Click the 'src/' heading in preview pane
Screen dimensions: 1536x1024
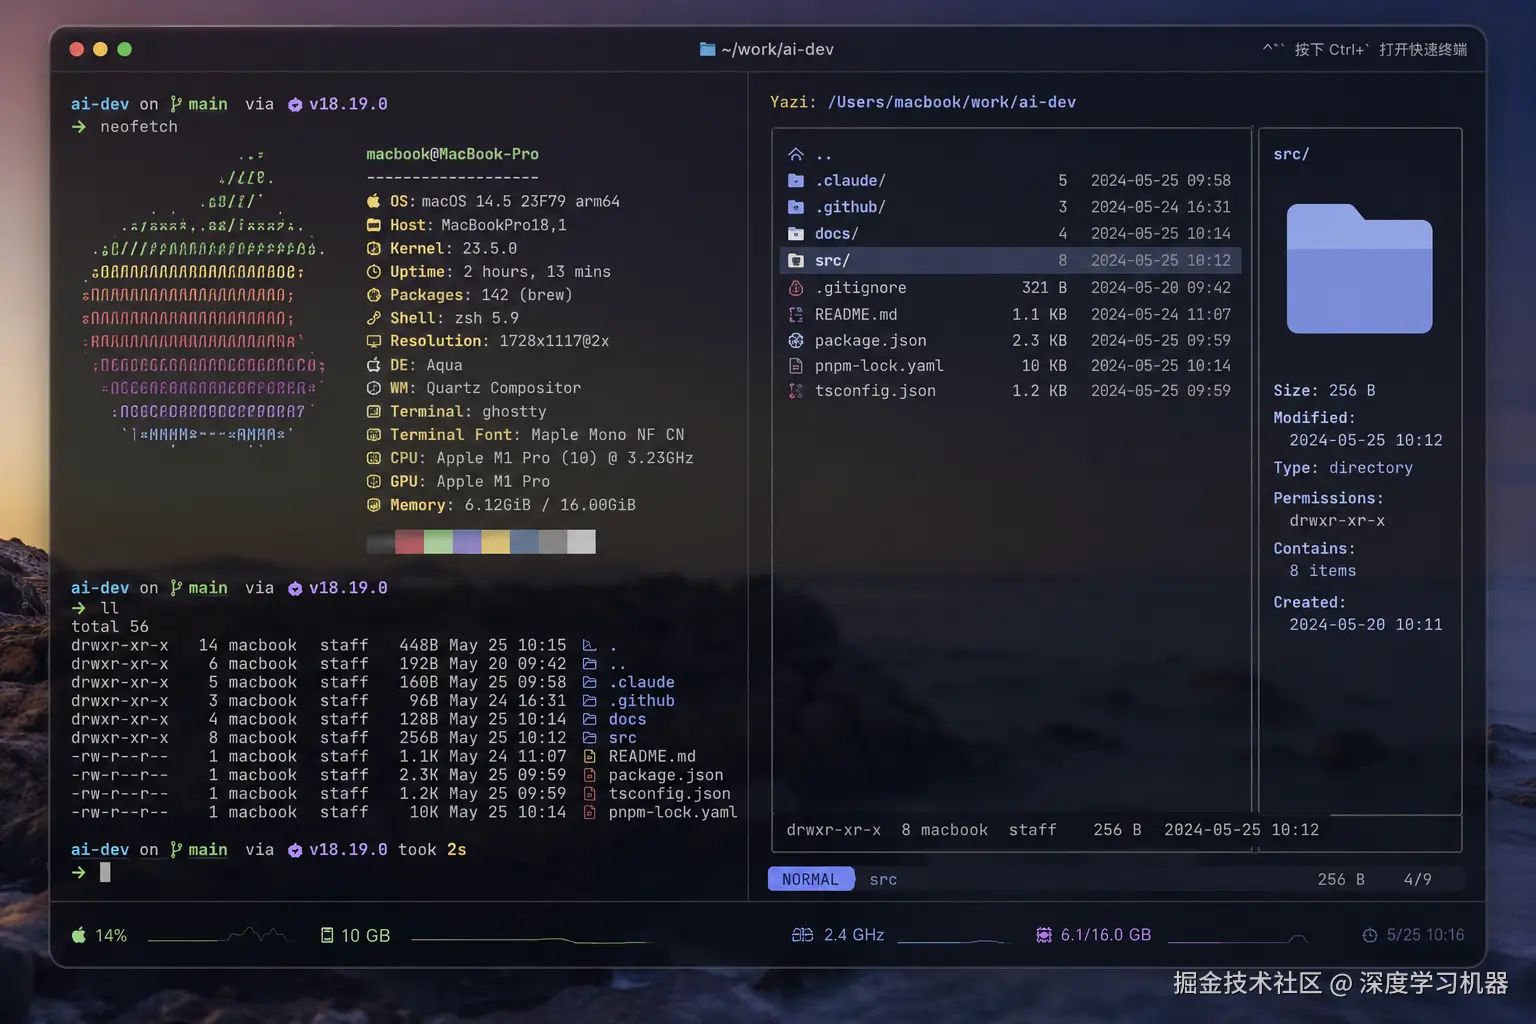1291,154
